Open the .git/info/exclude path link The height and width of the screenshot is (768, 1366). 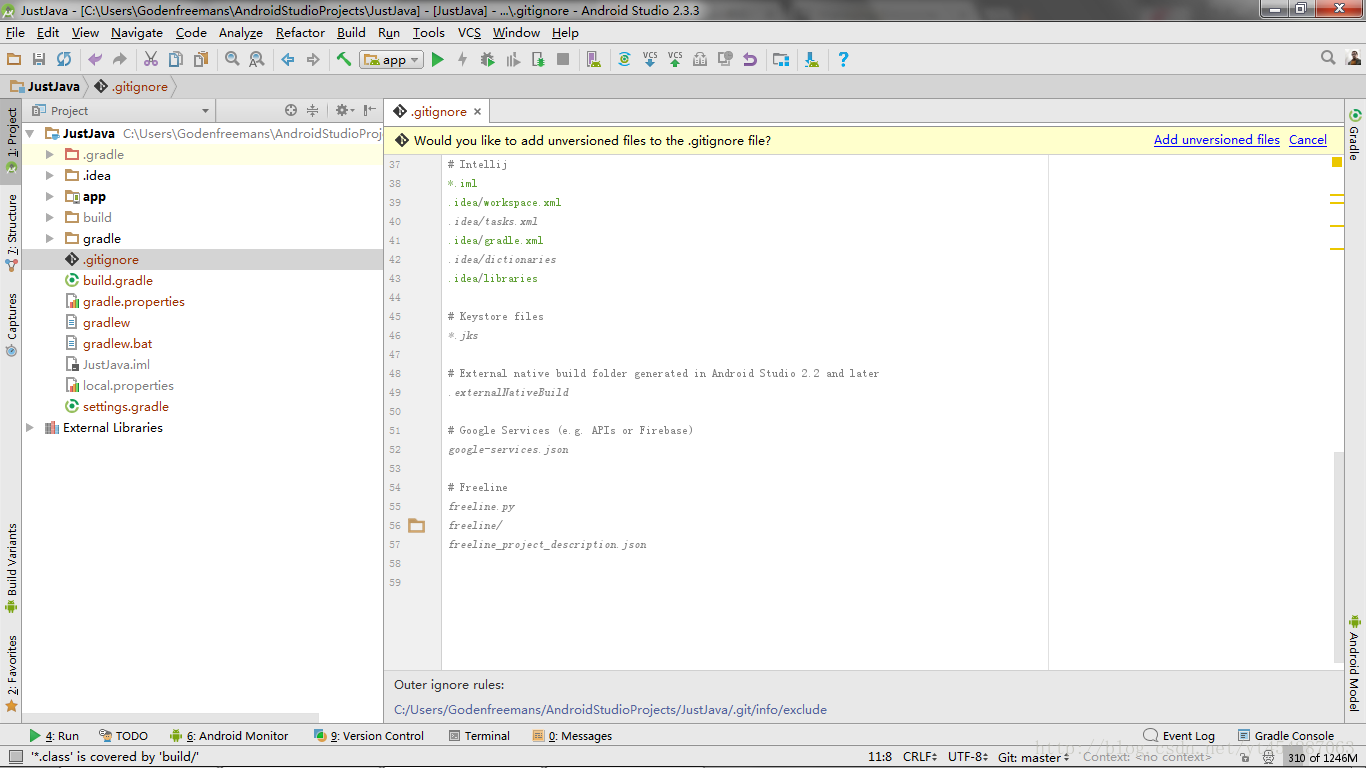[x=611, y=710]
